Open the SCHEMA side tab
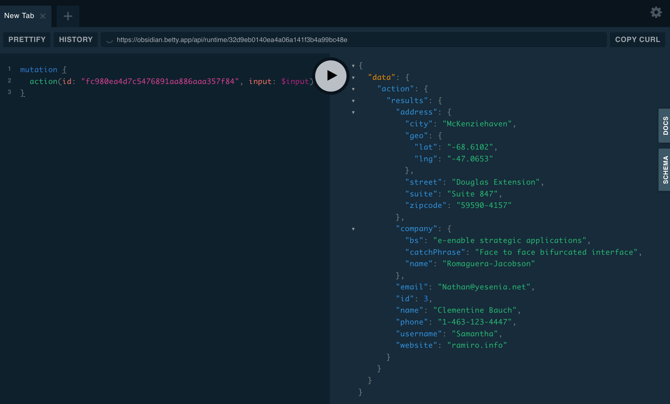670x404 pixels. click(x=664, y=170)
